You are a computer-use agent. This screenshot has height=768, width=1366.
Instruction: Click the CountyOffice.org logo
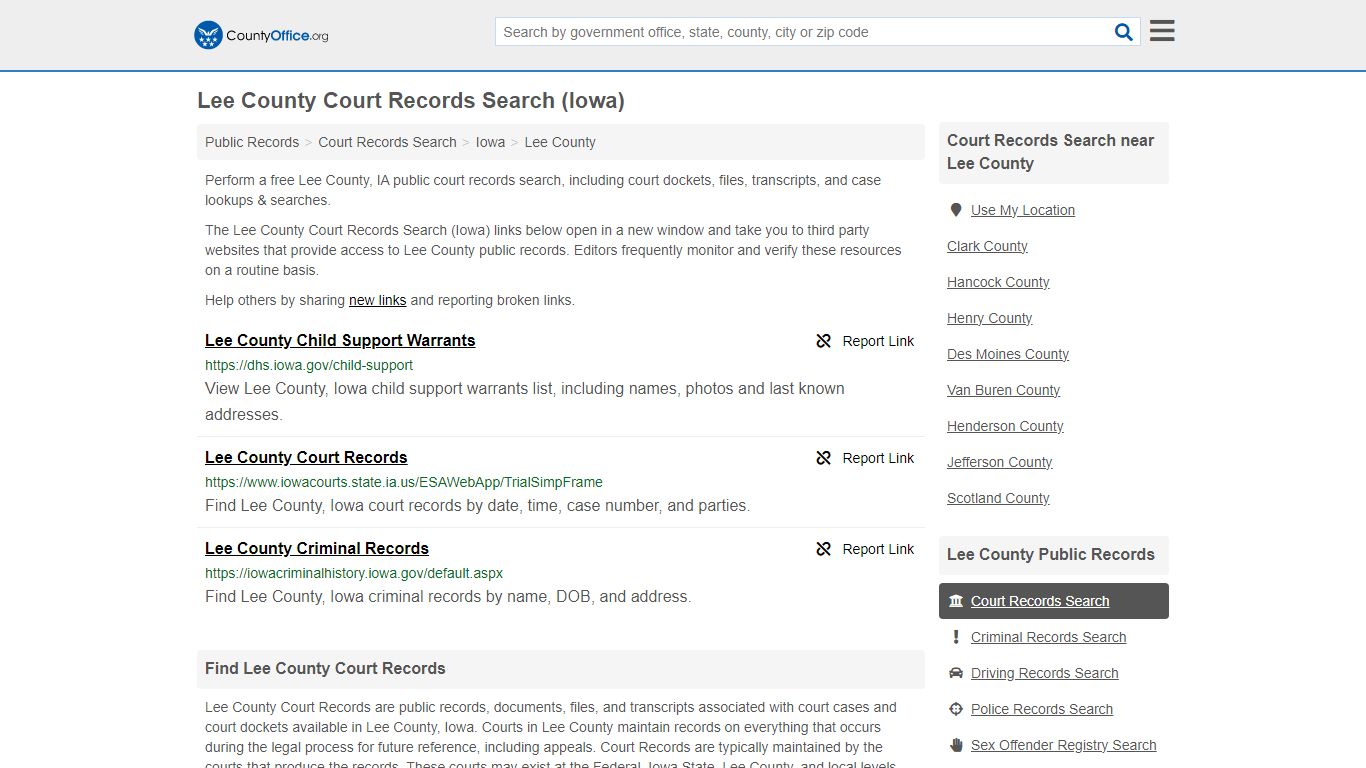(261, 35)
